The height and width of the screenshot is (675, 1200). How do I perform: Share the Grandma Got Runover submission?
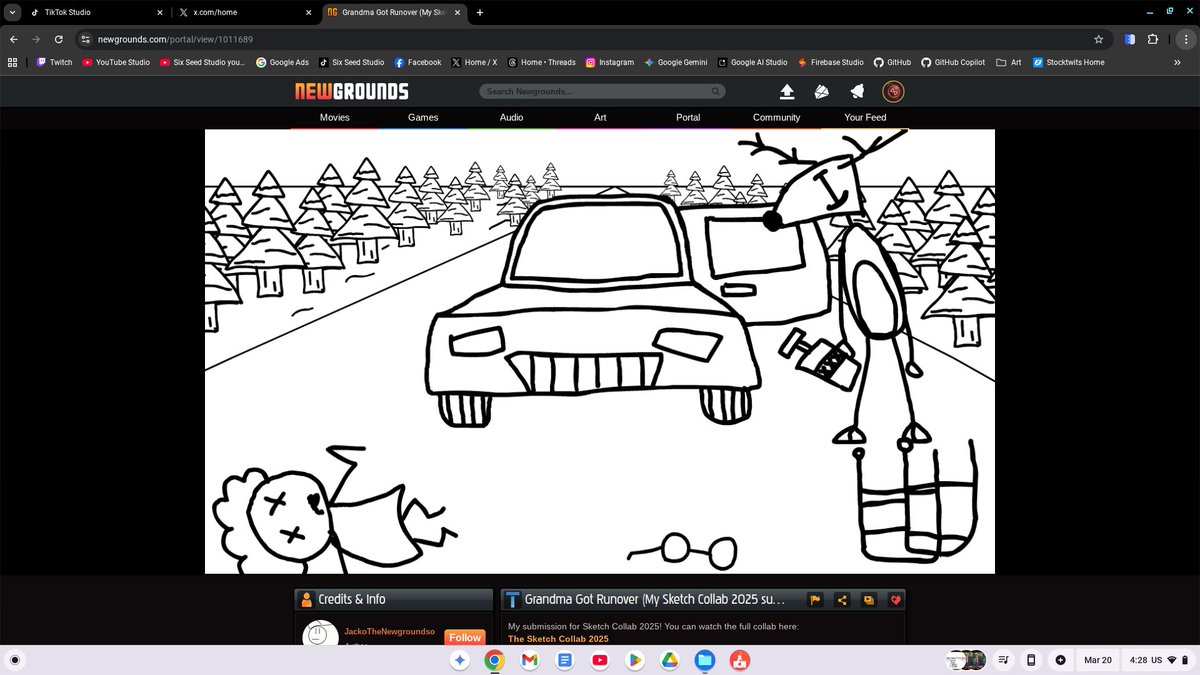842,600
